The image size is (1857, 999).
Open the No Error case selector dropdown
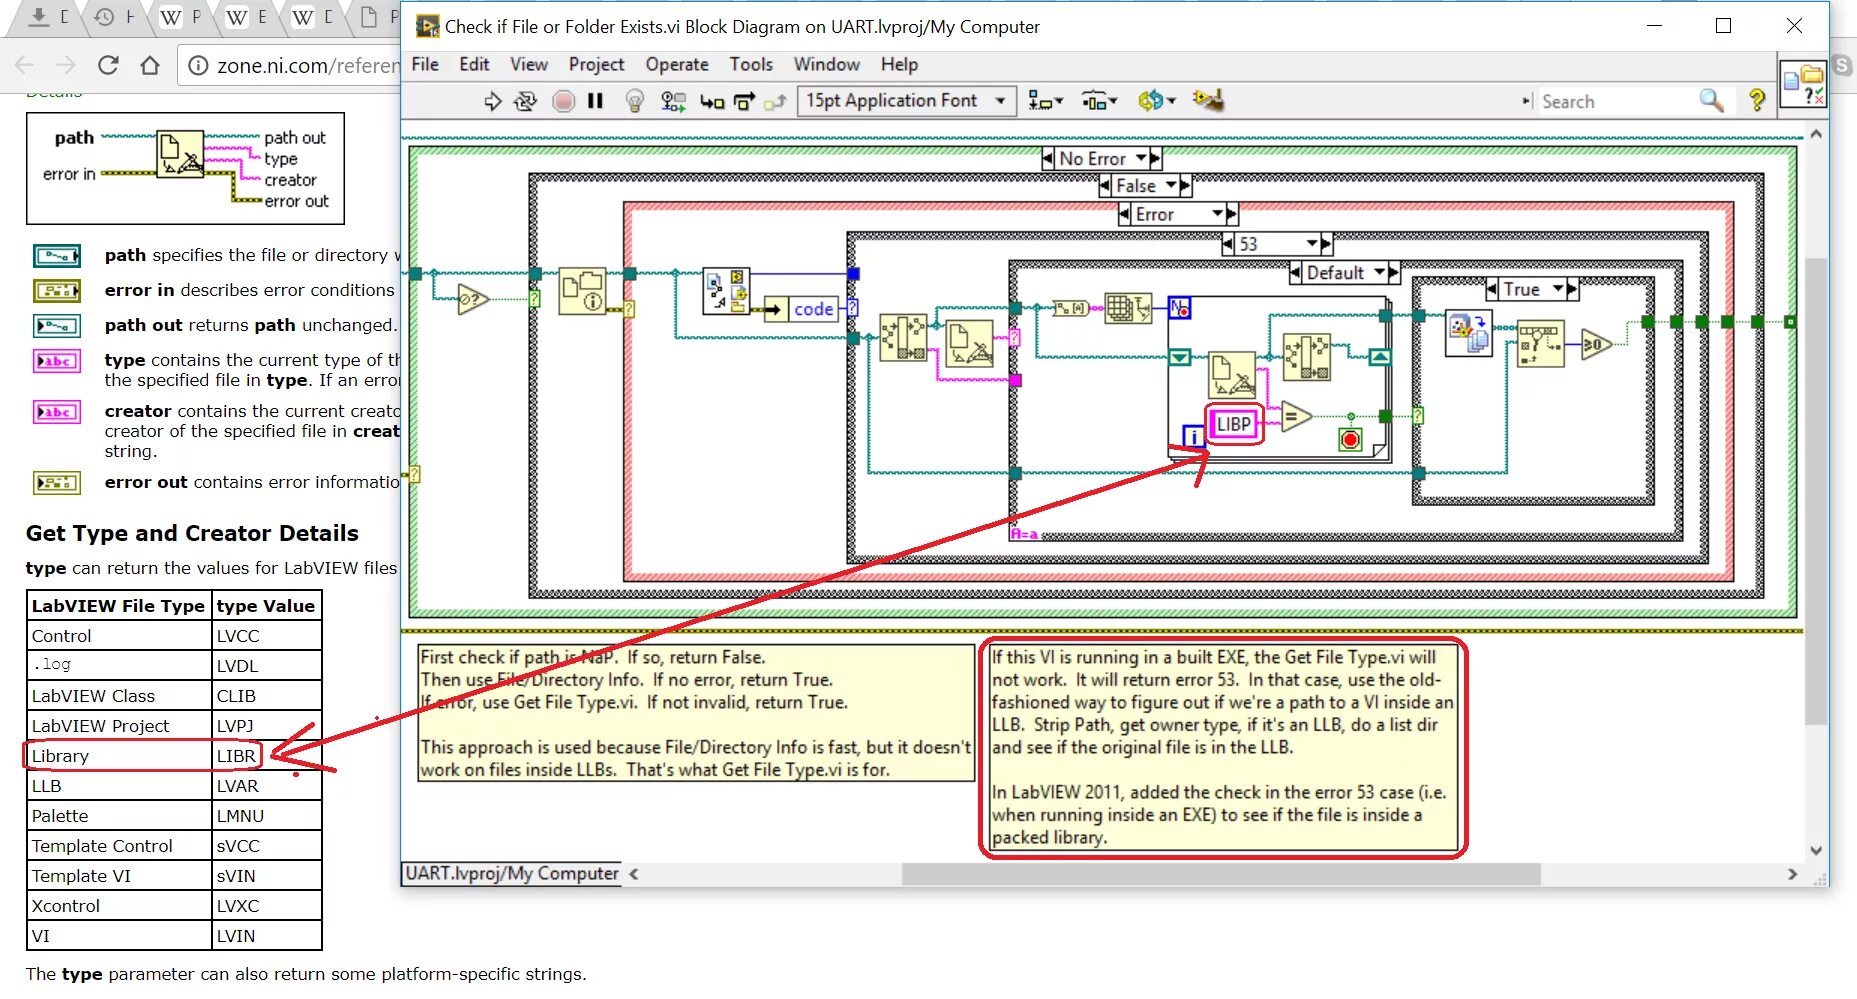point(1141,158)
